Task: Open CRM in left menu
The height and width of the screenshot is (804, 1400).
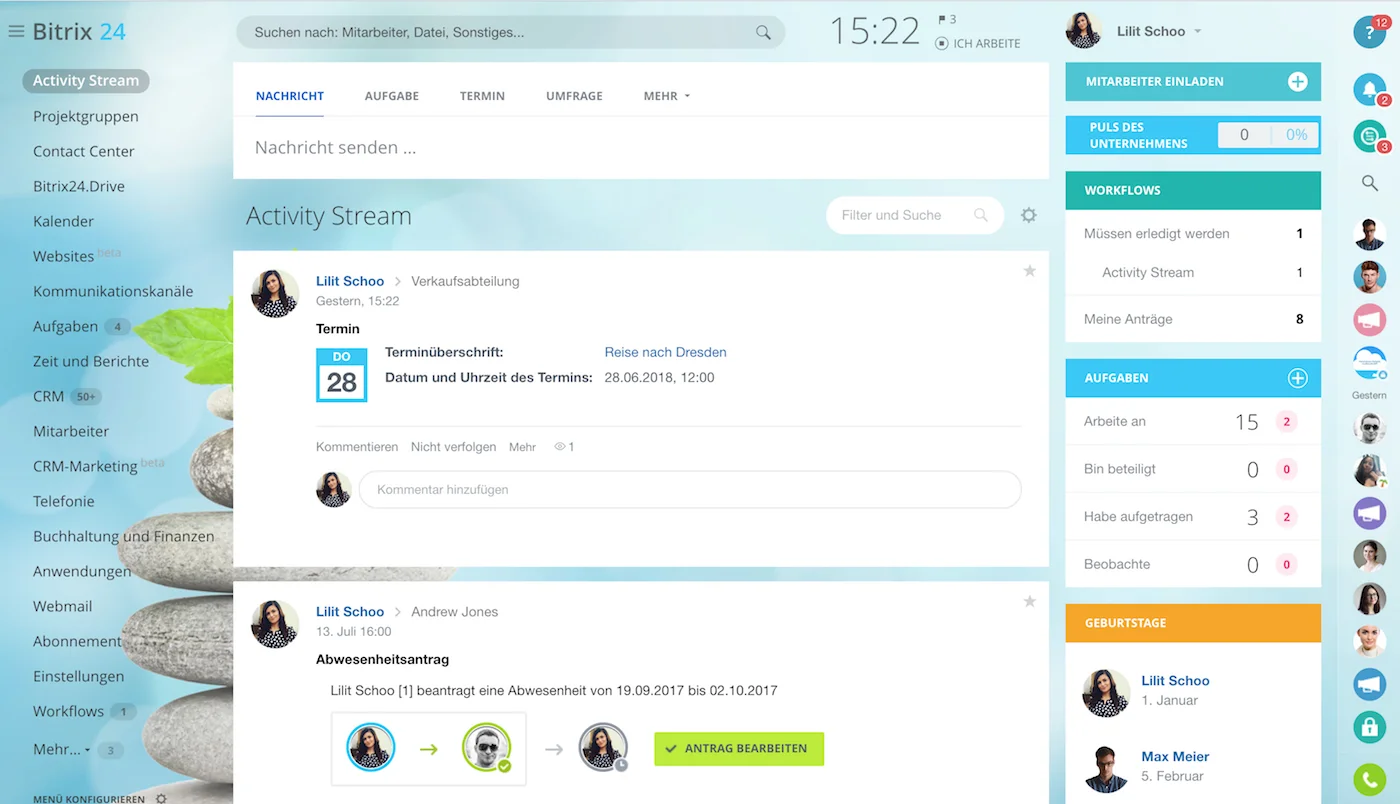Action: tap(48, 396)
